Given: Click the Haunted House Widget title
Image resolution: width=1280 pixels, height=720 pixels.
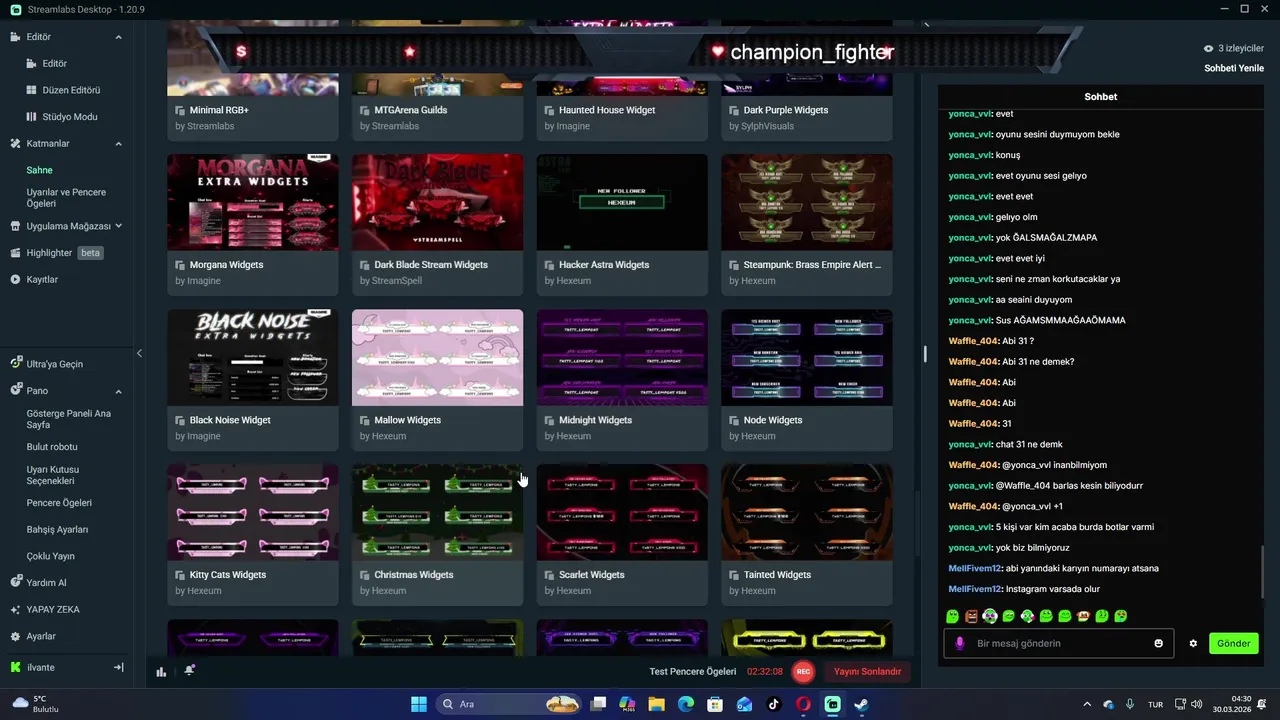Looking at the screenshot, I should coord(607,110).
